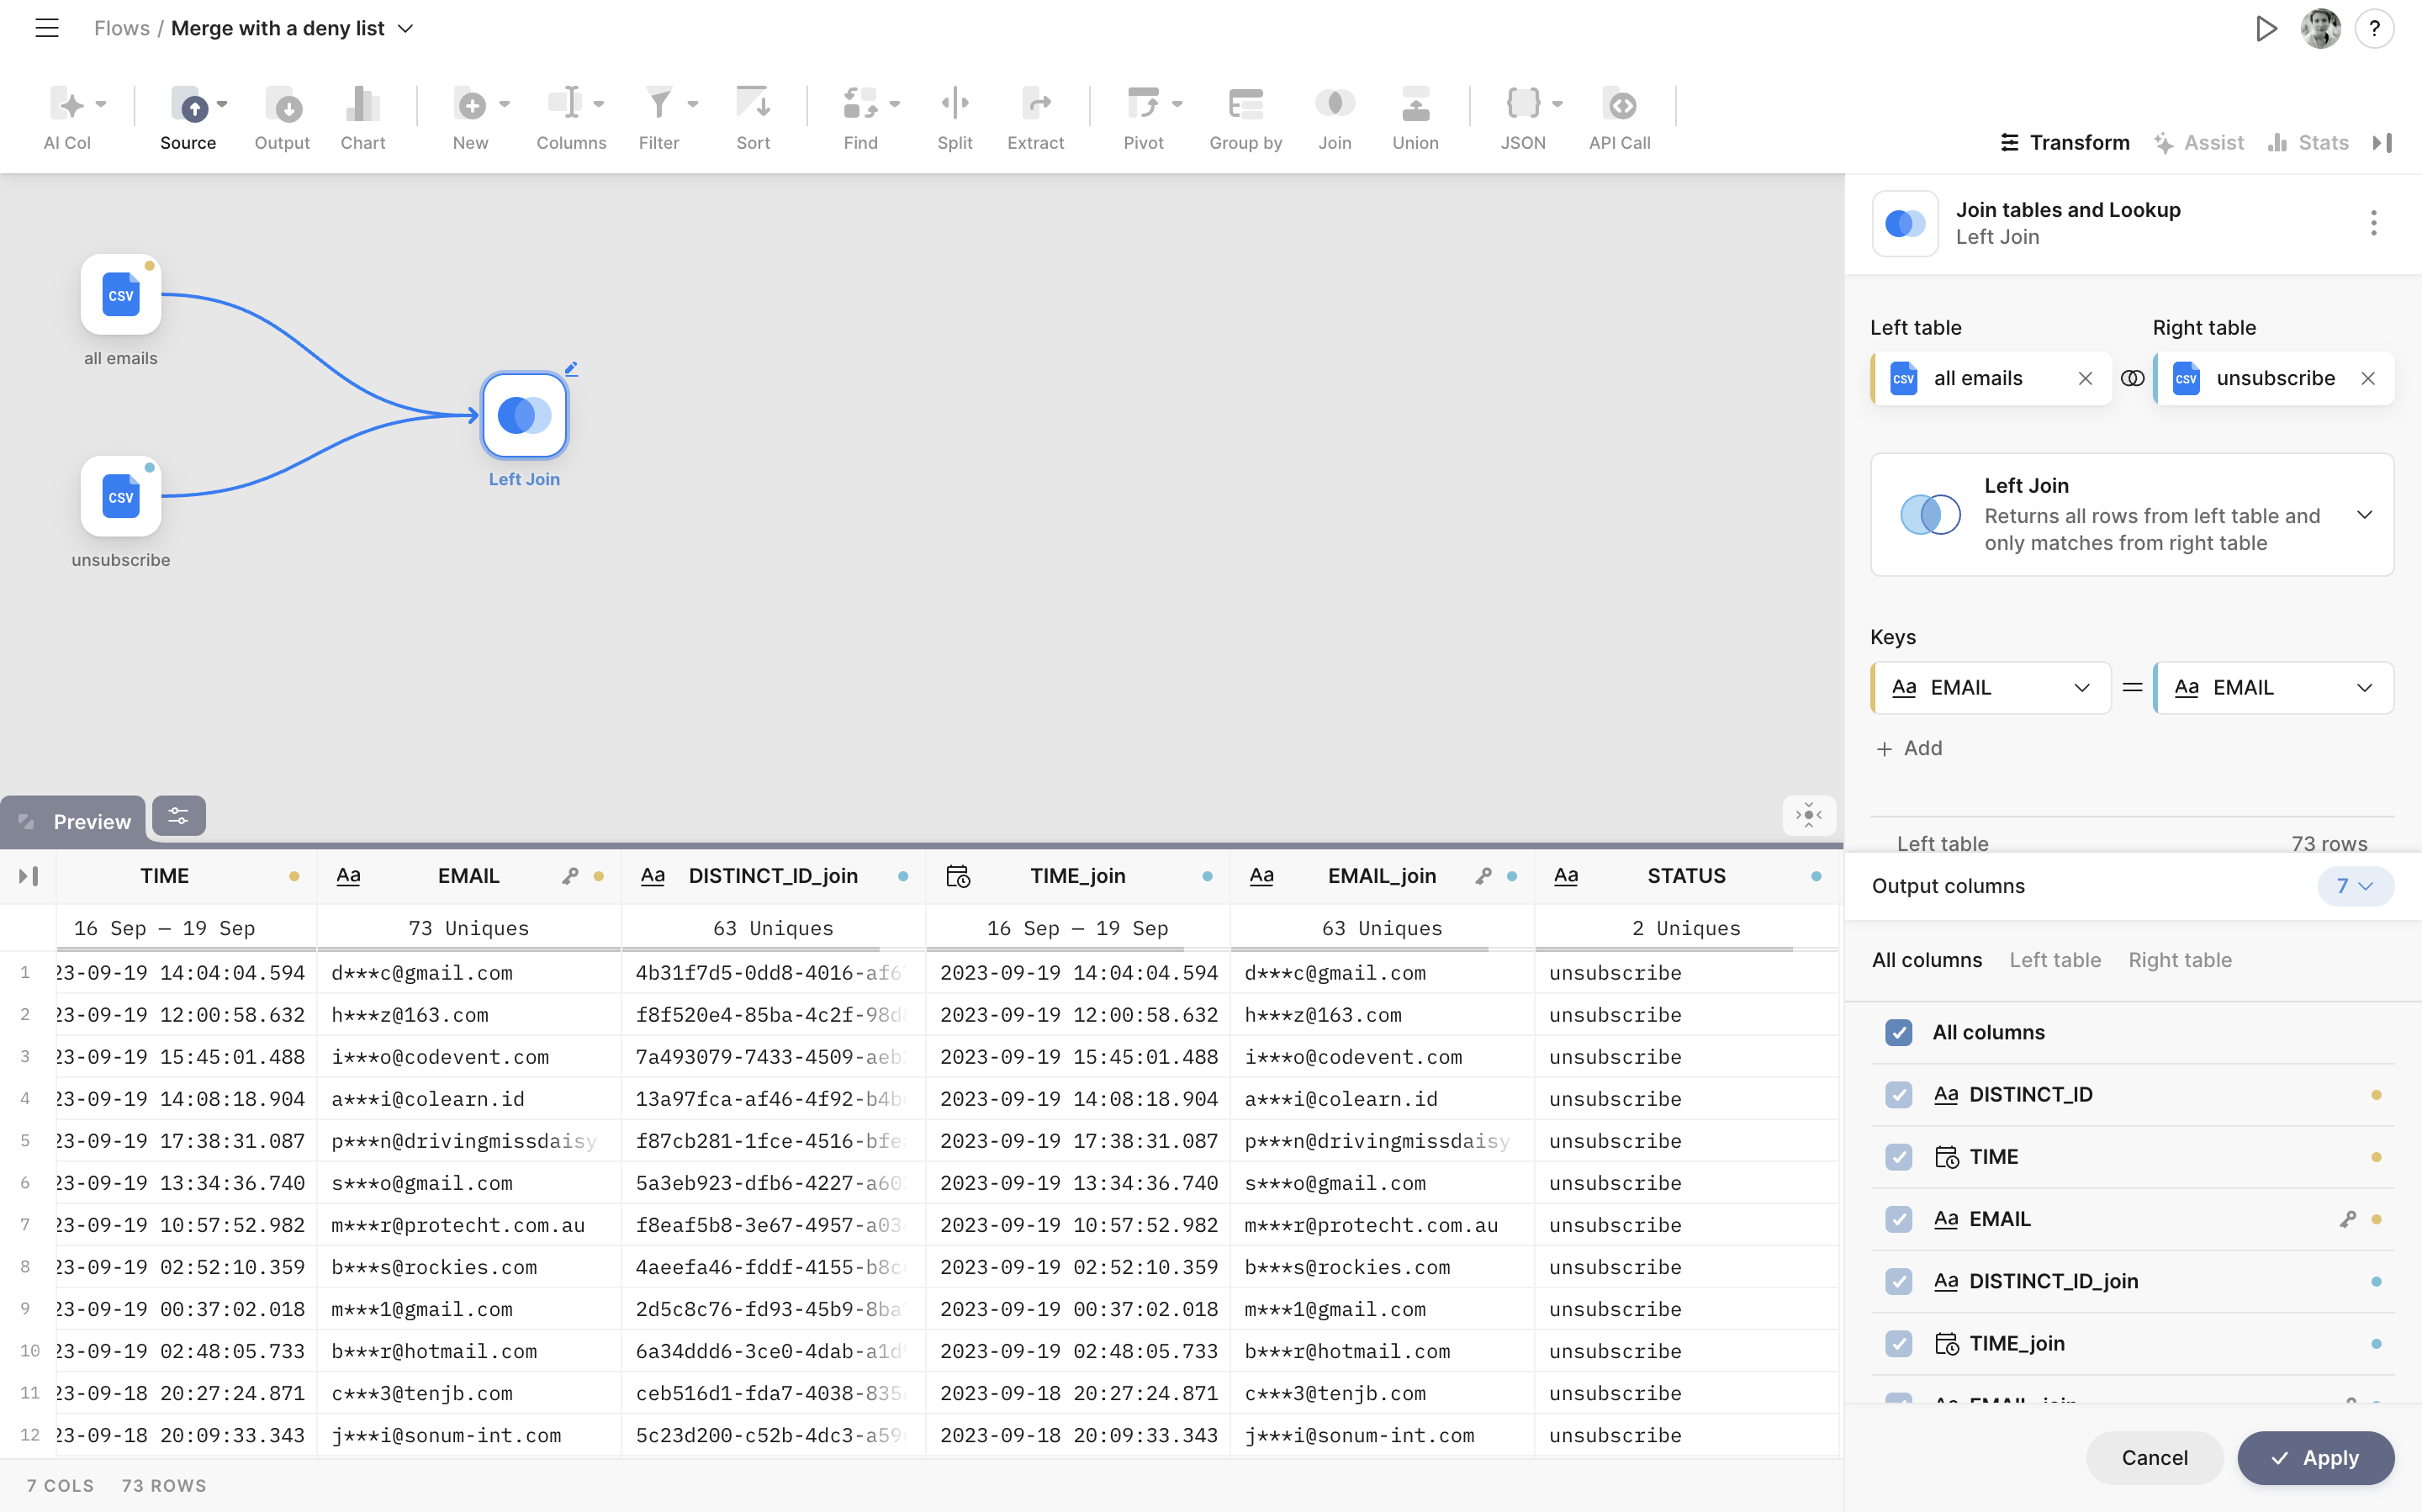Open the AI Col dropdown arrow
Viewport: 2422px width, 1512px height.
[x=101, y=104]
